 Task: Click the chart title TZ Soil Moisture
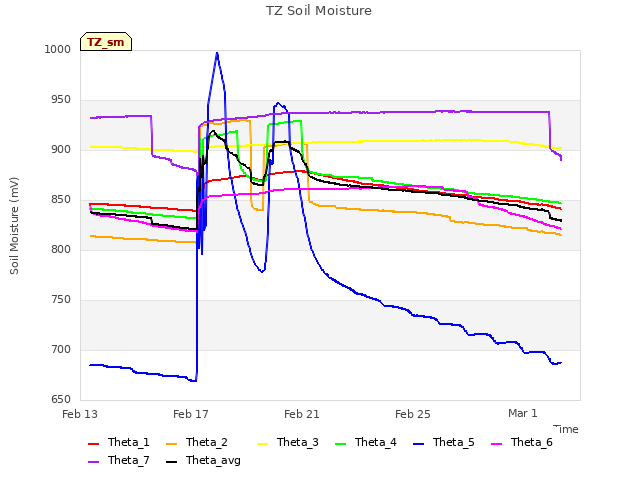coord(319,11)
